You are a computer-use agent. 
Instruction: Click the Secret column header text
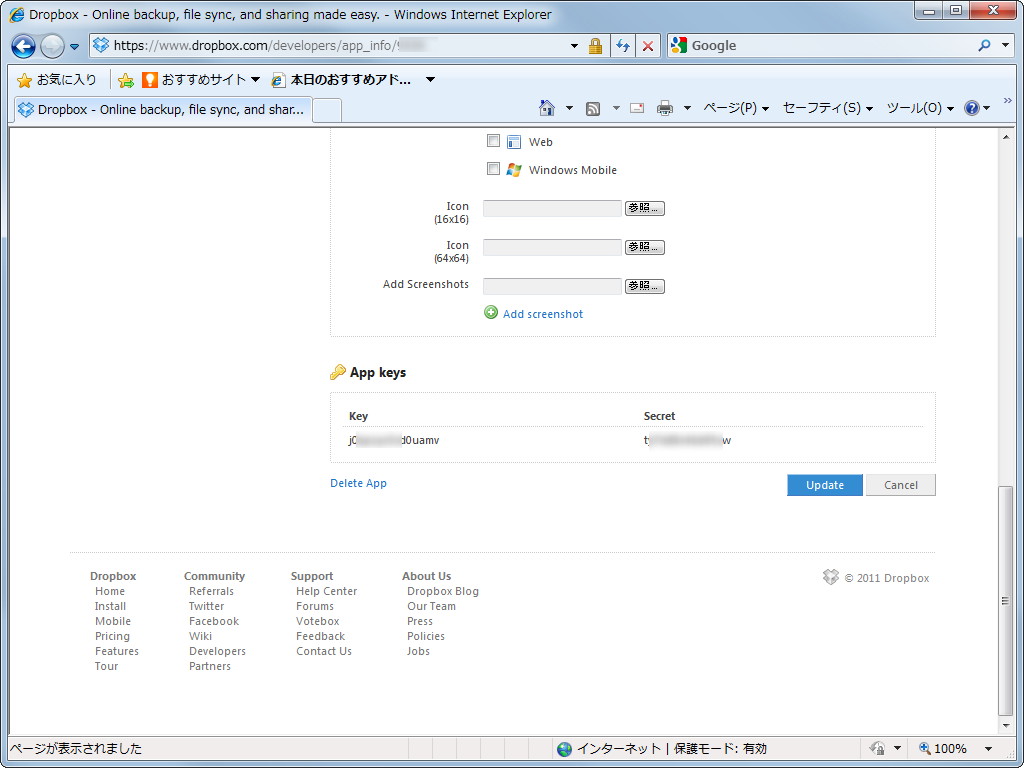660,416
